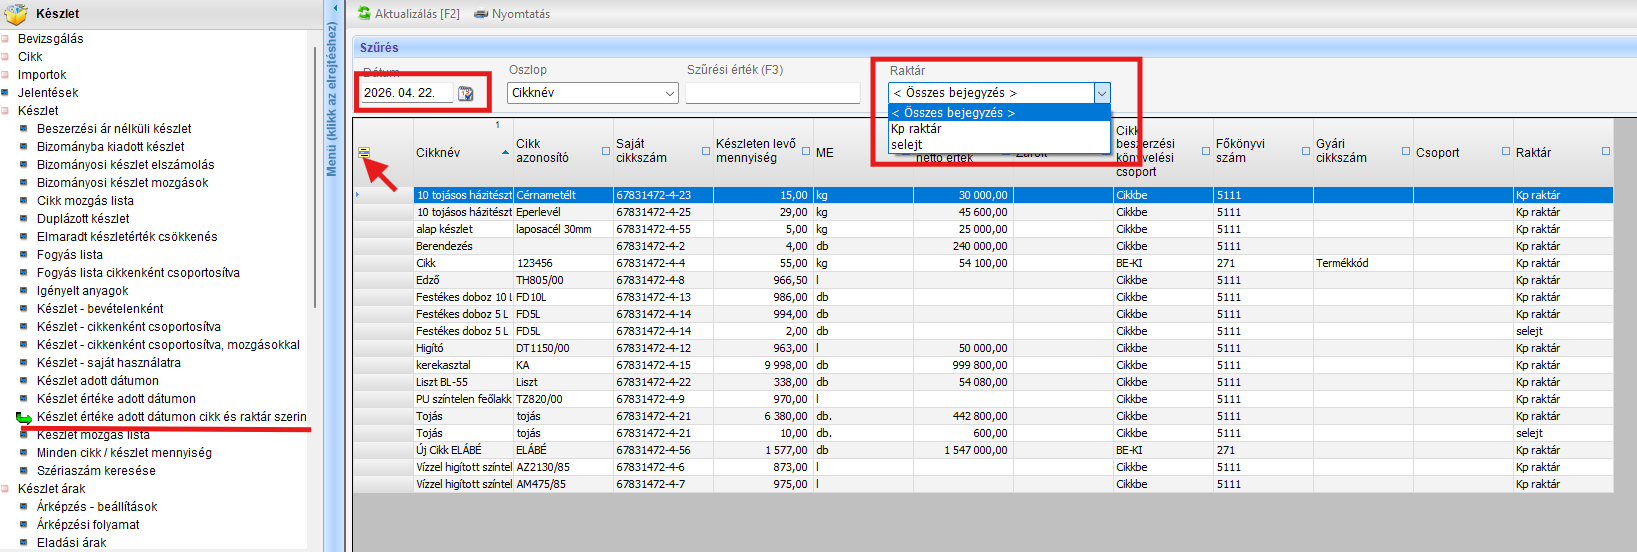
Task: Toggle filter box on Csoport column
Action: coord(1505,151)
